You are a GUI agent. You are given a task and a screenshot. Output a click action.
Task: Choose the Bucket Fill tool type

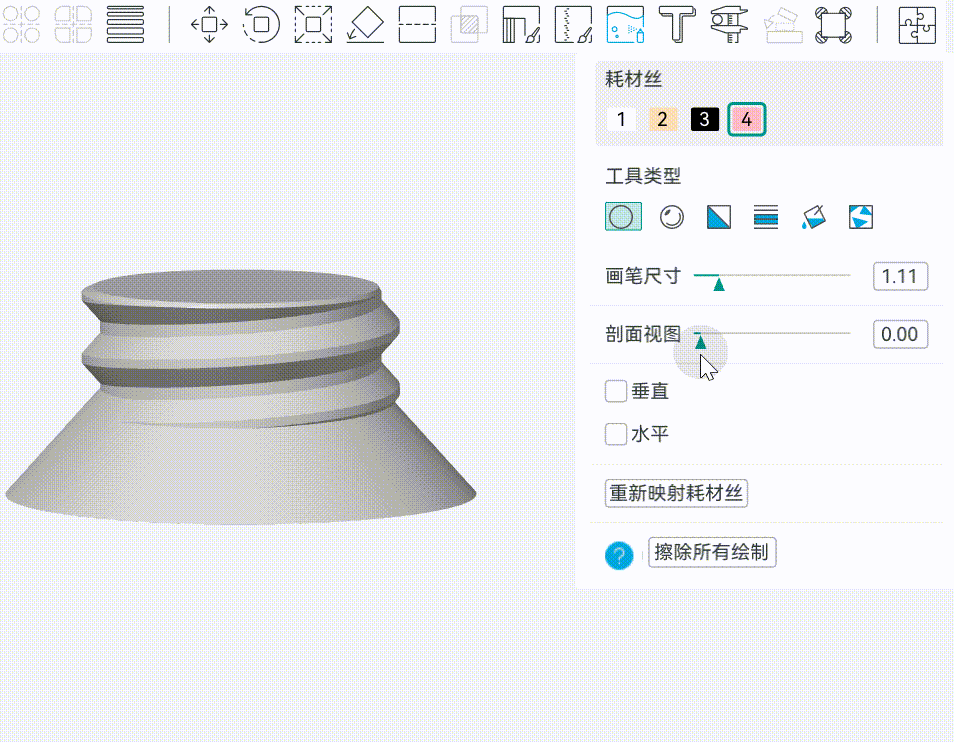point(813,217)
